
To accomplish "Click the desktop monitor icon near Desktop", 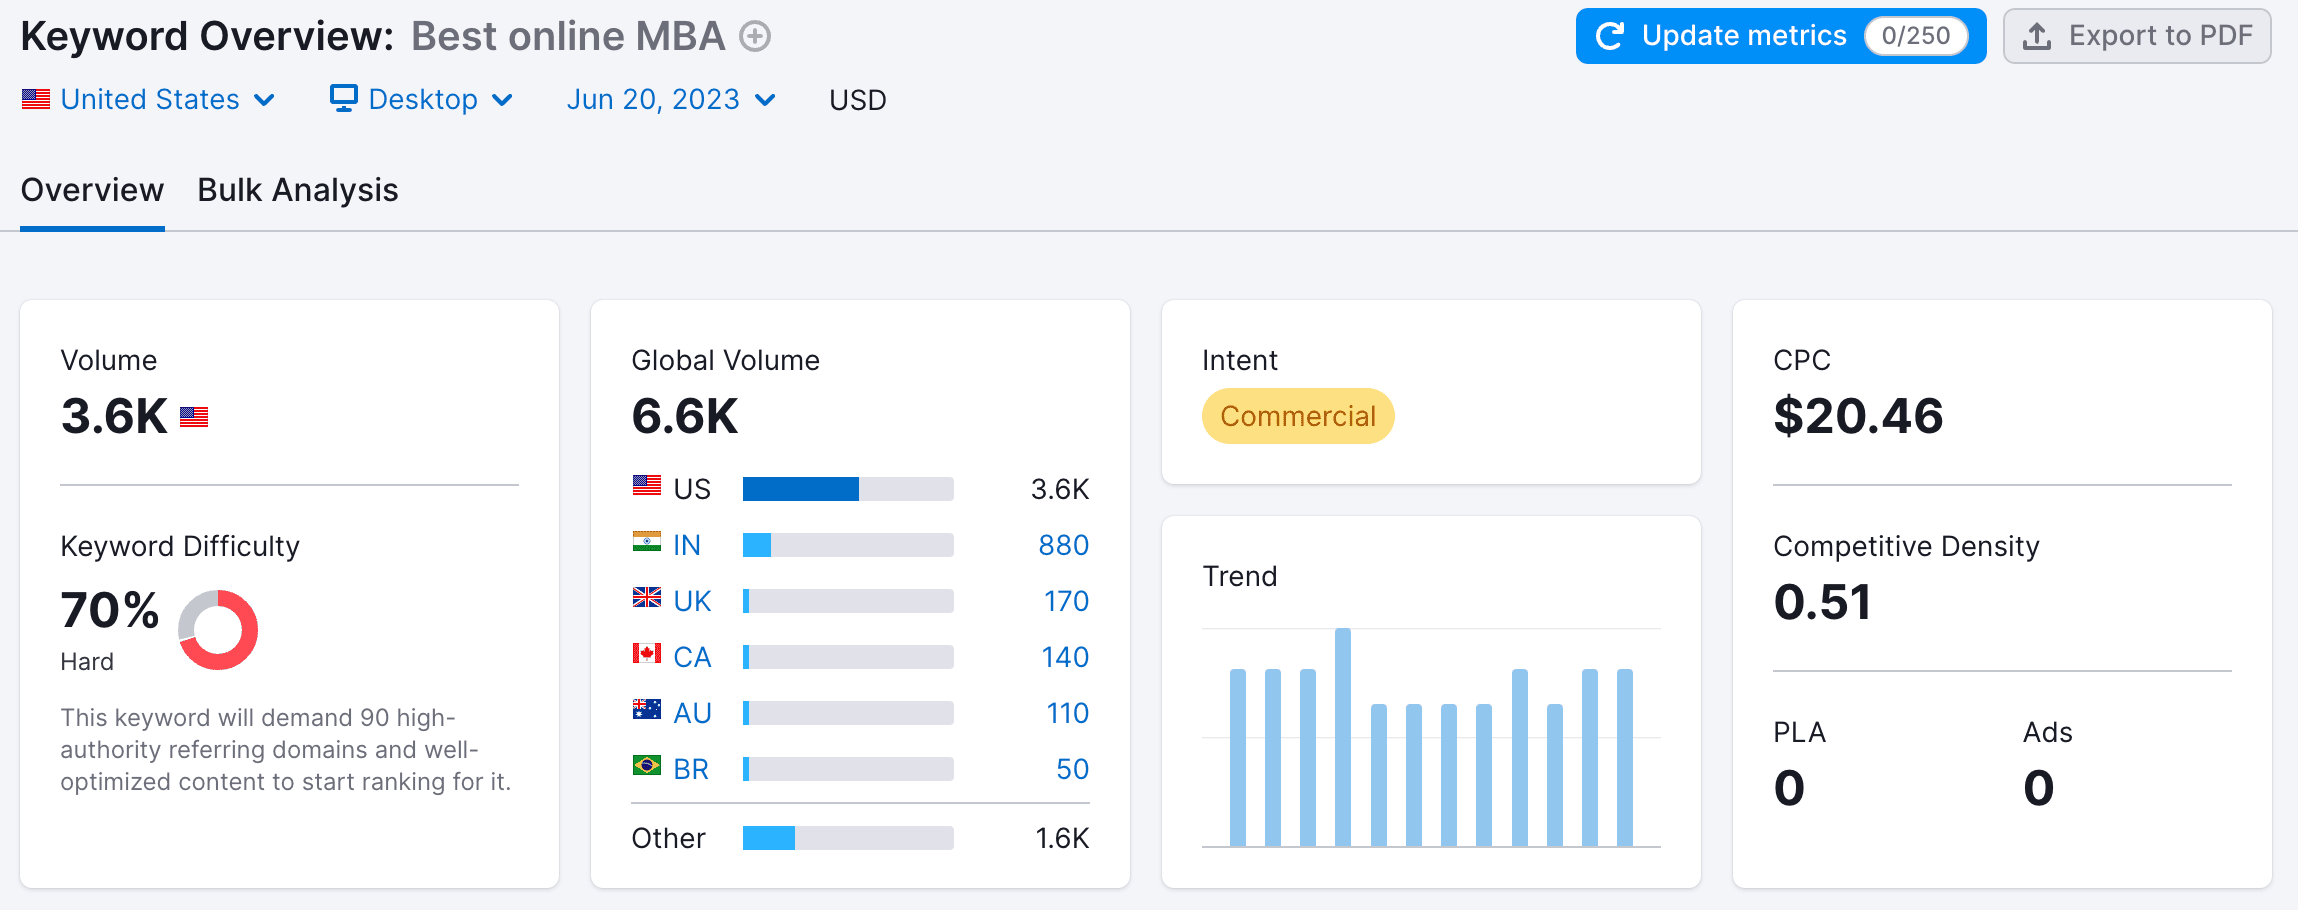I will (344, 98).
